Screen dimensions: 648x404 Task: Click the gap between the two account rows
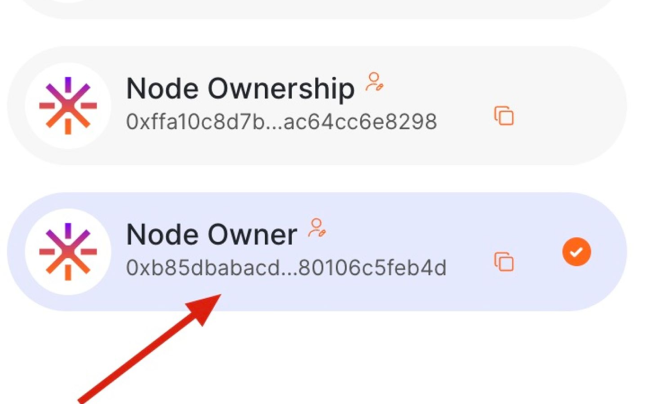click(320, 179)
